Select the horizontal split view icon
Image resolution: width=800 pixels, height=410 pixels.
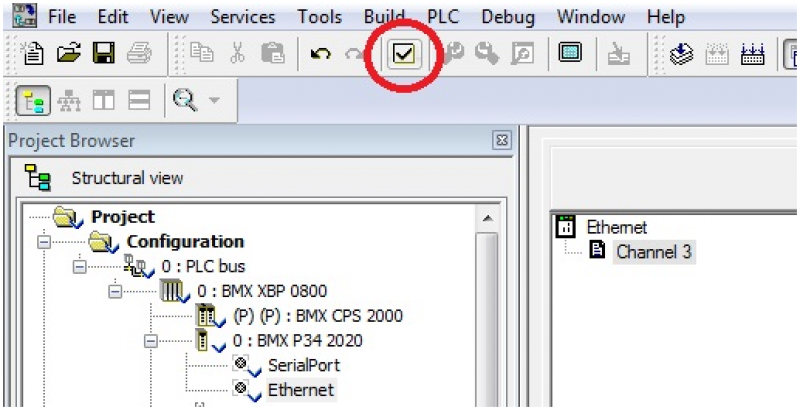(139, 100)
